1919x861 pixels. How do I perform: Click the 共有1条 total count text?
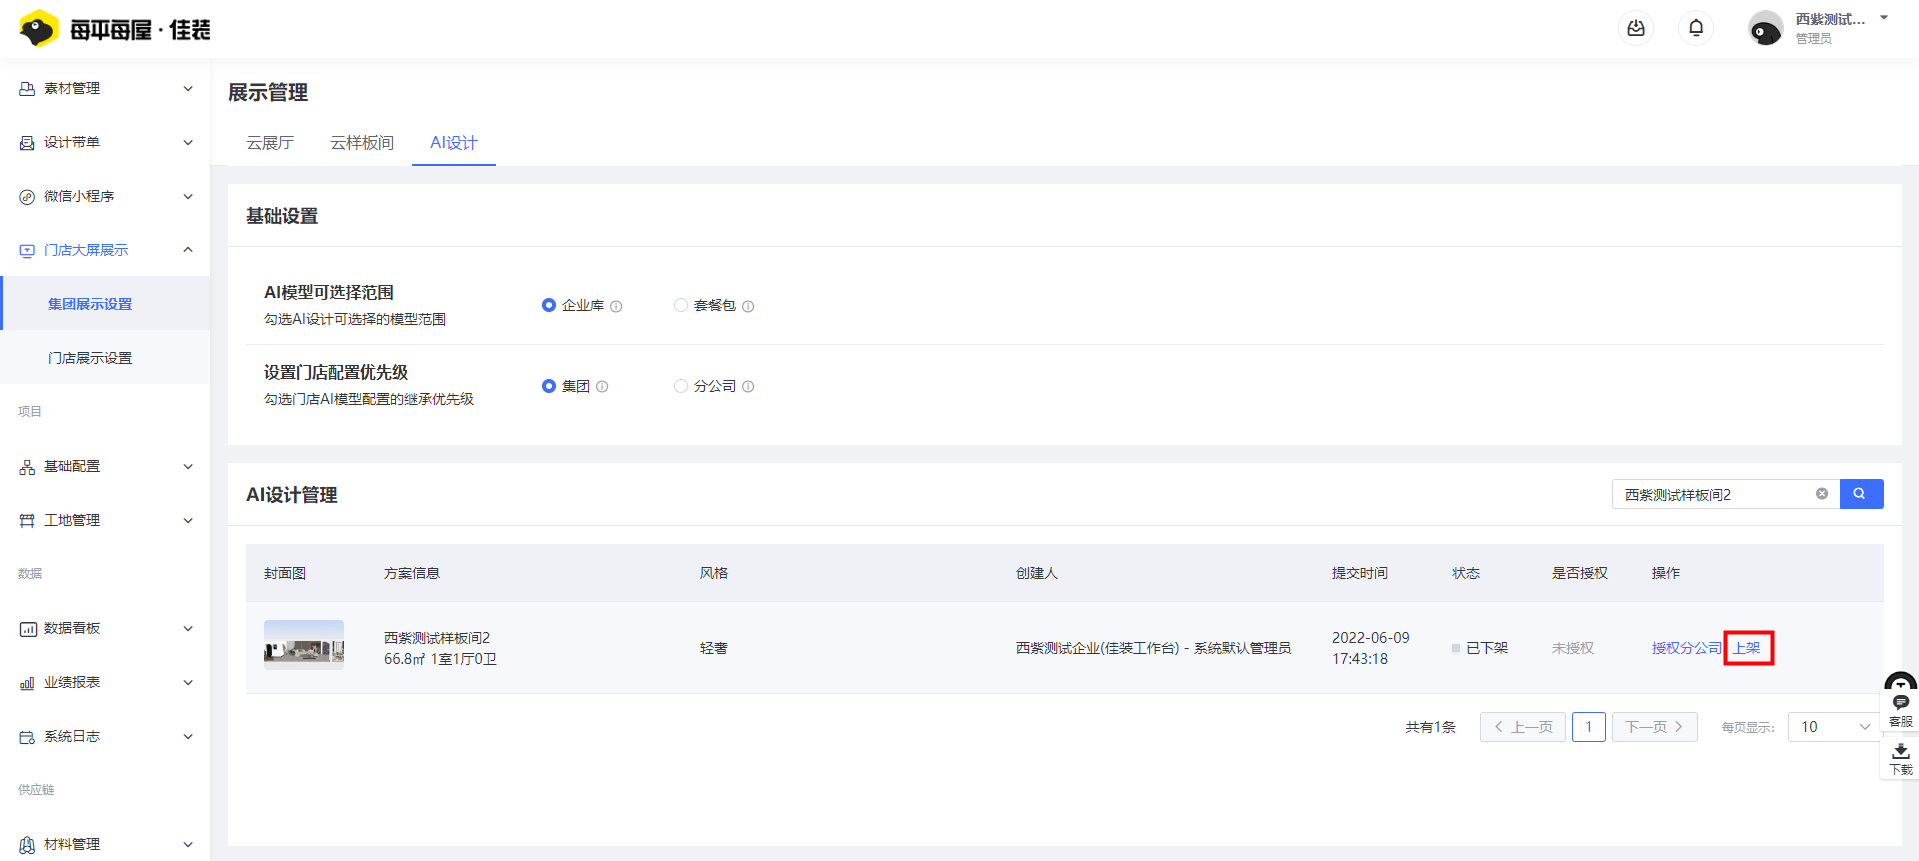1430,727
